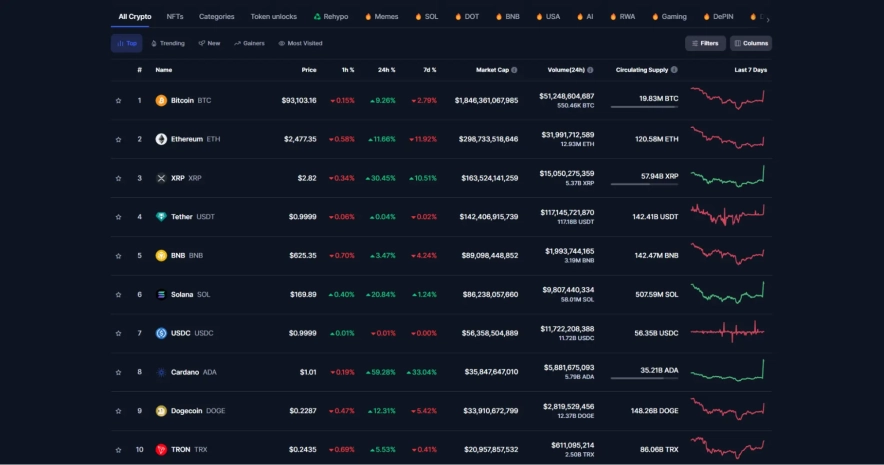This screenshot has height=465, width=884.
Task: Click the Tether coin logo
Action: (161, 217)
